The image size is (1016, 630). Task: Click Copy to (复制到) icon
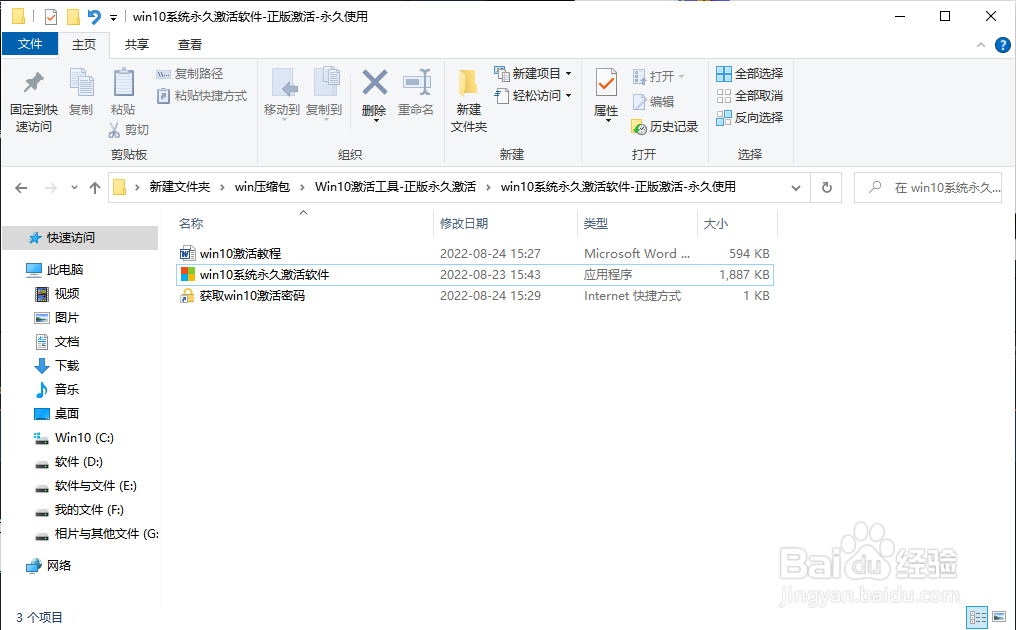pos(326,83)
